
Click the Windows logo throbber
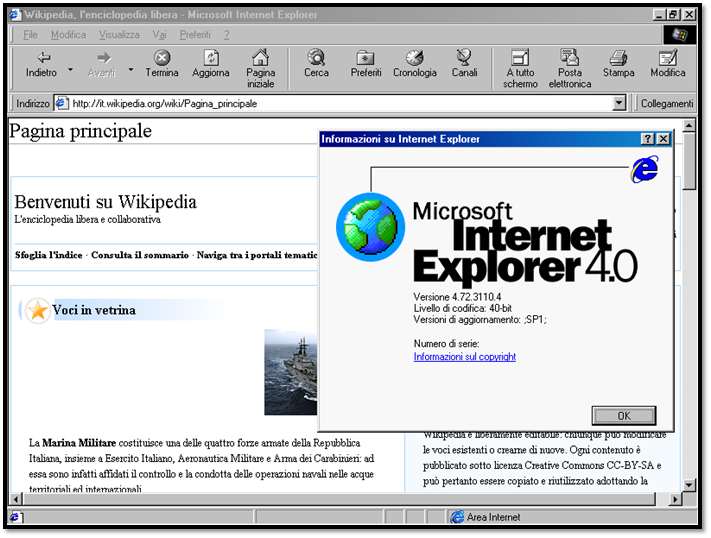click(x=679, y=34)
